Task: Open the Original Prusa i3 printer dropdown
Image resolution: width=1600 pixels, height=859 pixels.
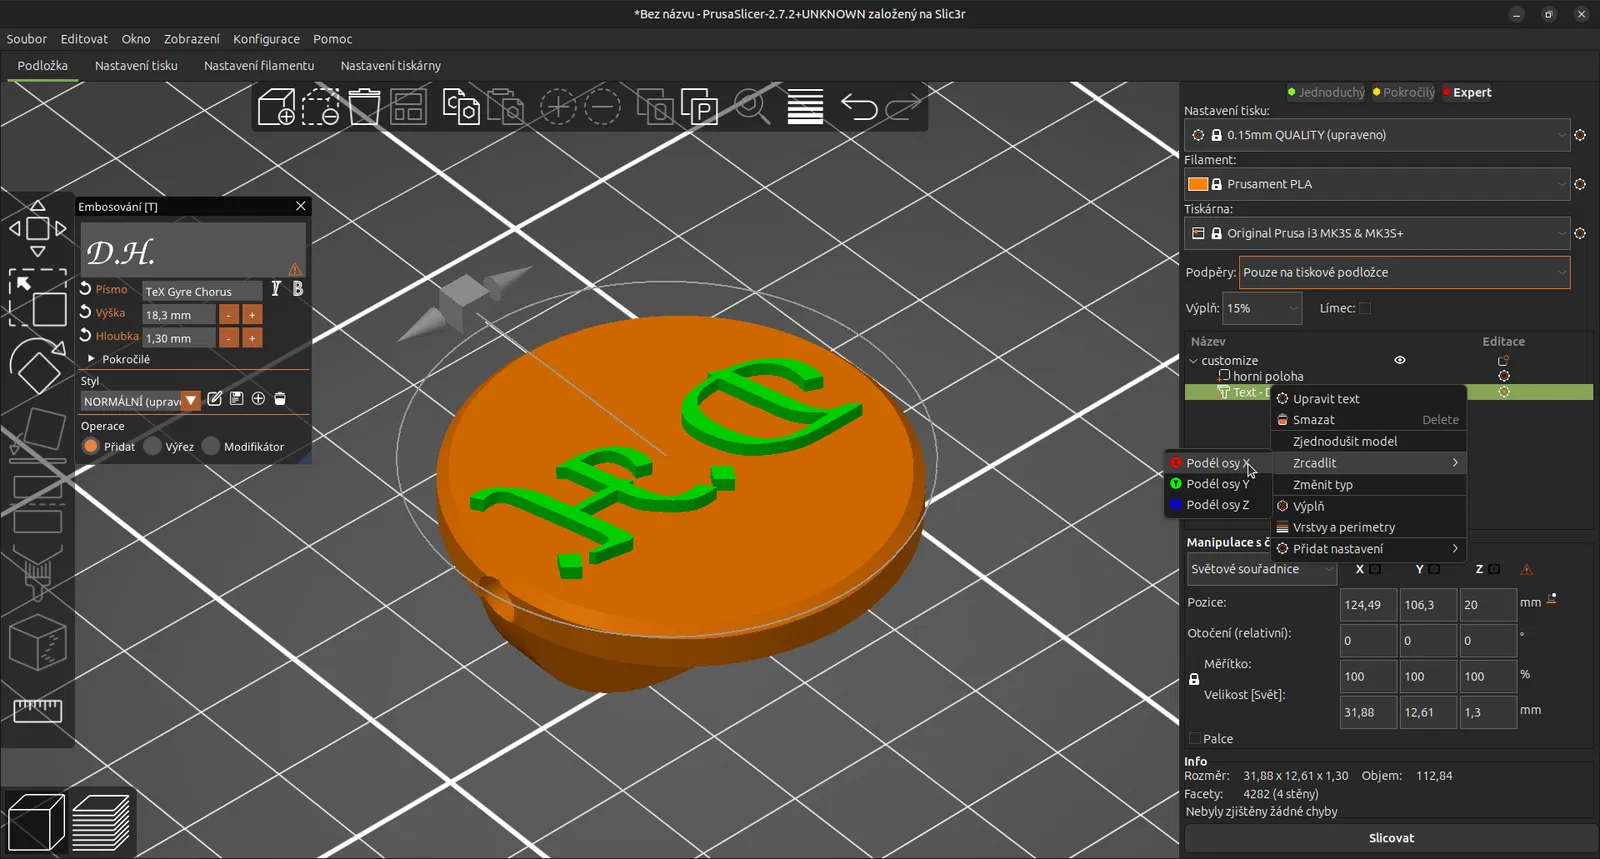Action: click(1377, 233)
